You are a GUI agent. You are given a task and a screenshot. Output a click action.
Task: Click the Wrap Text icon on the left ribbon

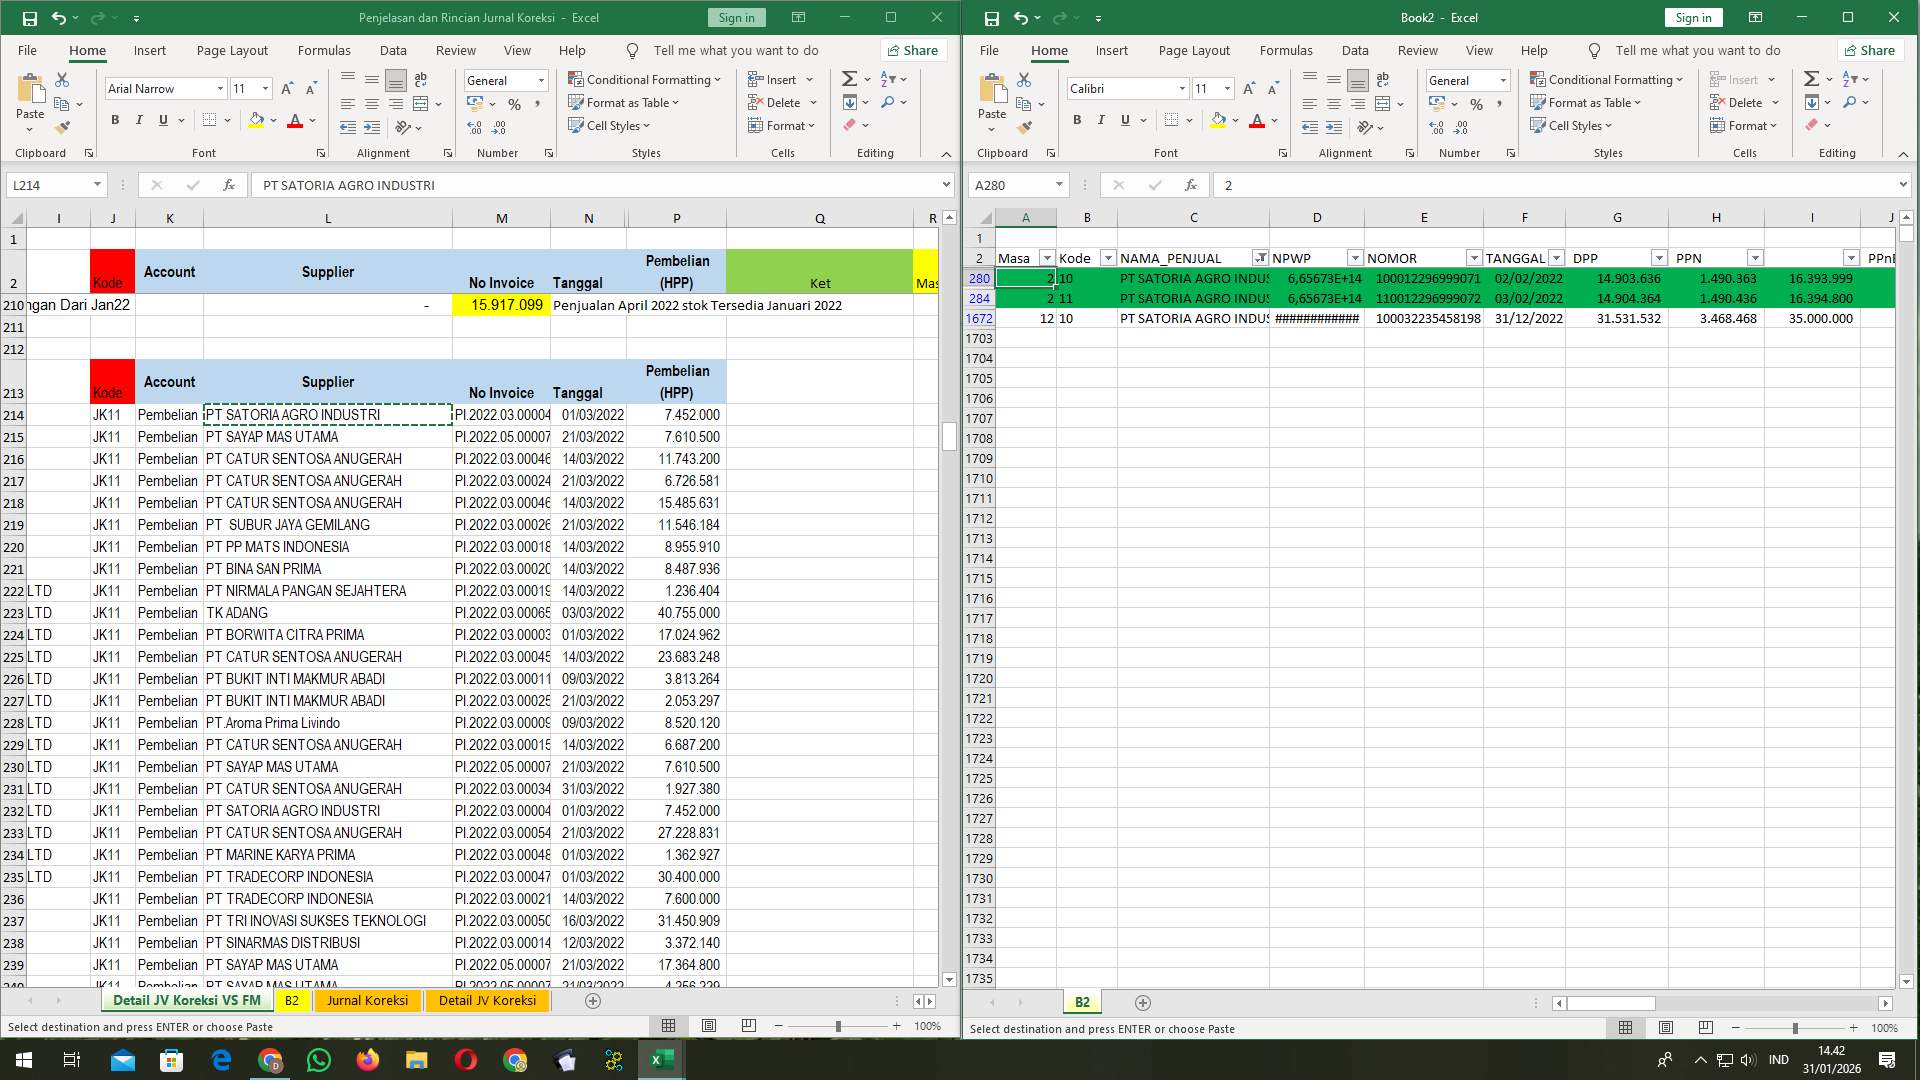pos(420,79)
